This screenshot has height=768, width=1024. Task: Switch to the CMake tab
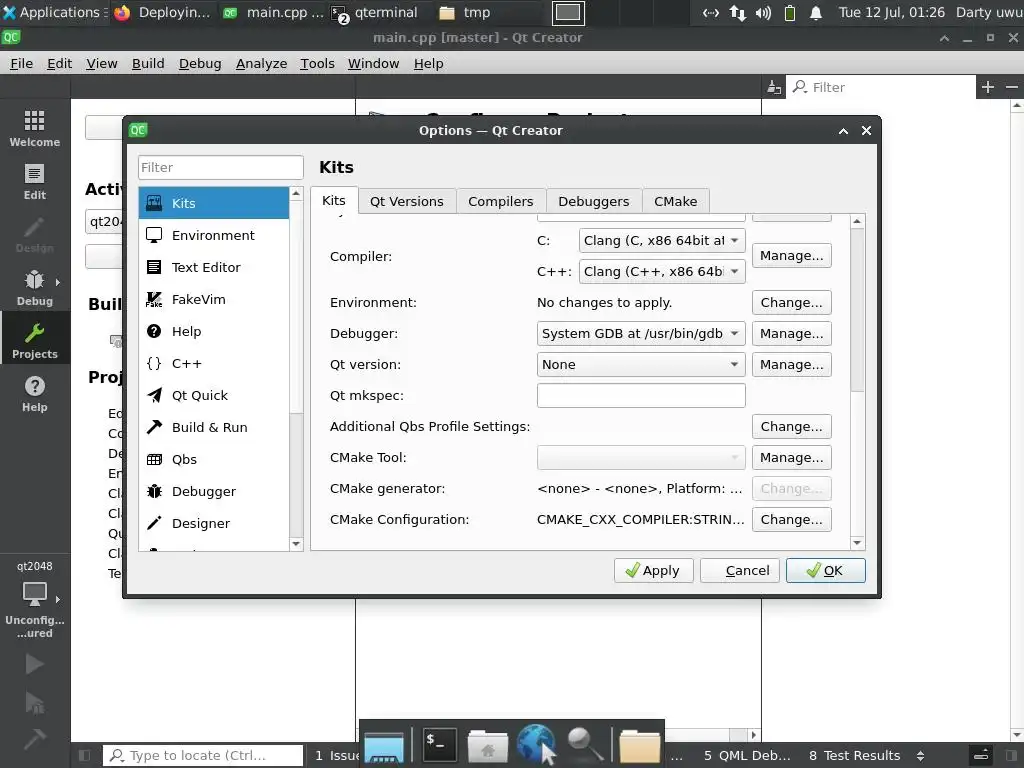coord(676,201)
